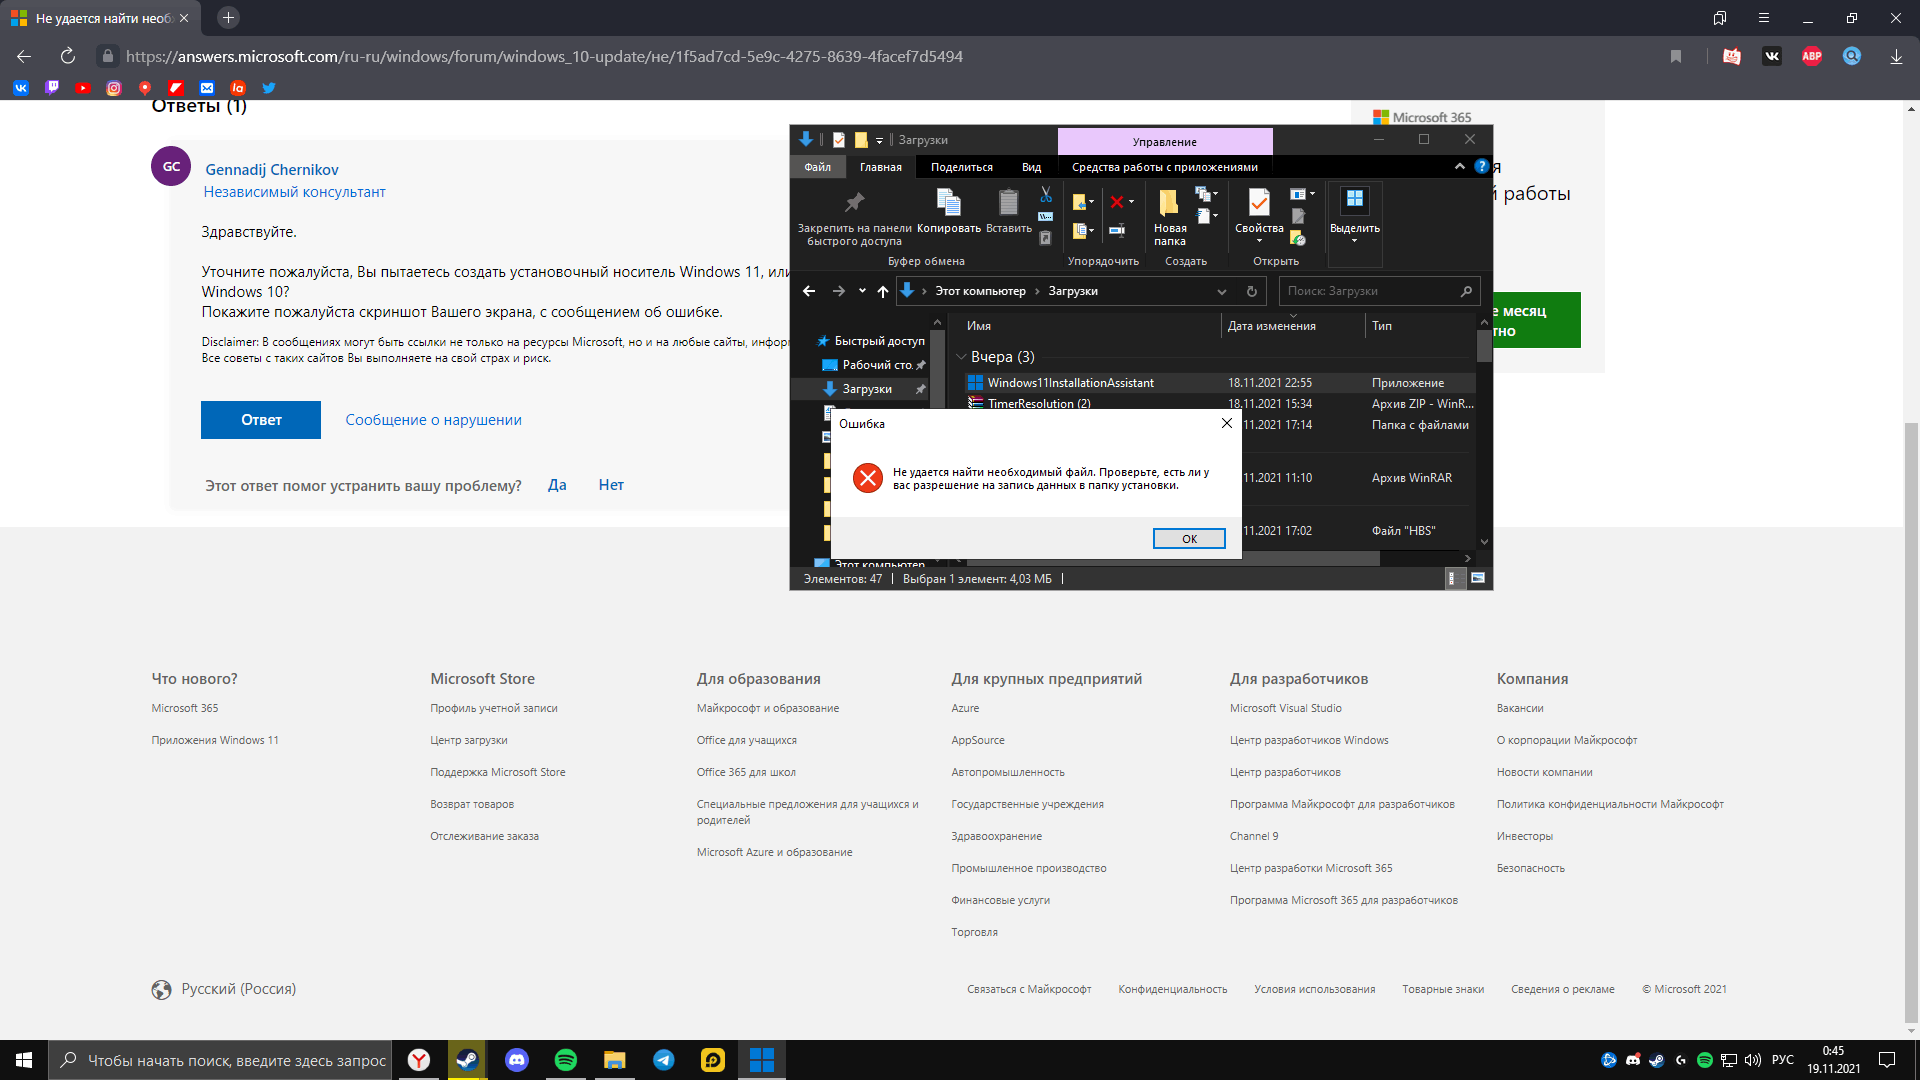Click browser bookmark icon in address bar
The image size is (1920, 1080).
pos(1675,56)
